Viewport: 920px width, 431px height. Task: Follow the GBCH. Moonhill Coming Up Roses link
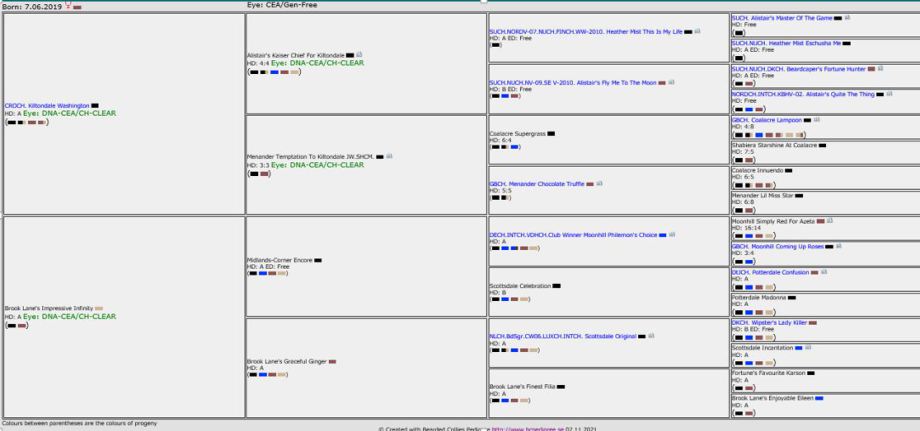pos(781,245)
